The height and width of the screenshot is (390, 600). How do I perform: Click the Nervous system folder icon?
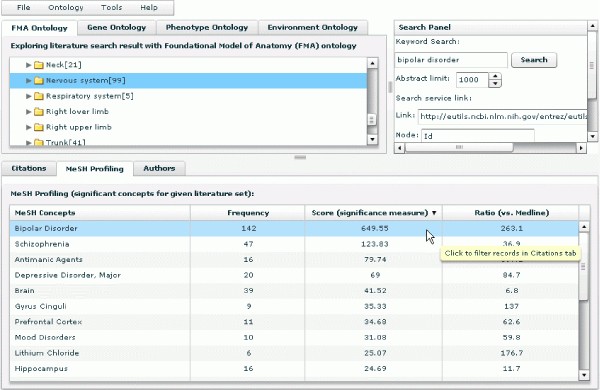click(39, 81)
